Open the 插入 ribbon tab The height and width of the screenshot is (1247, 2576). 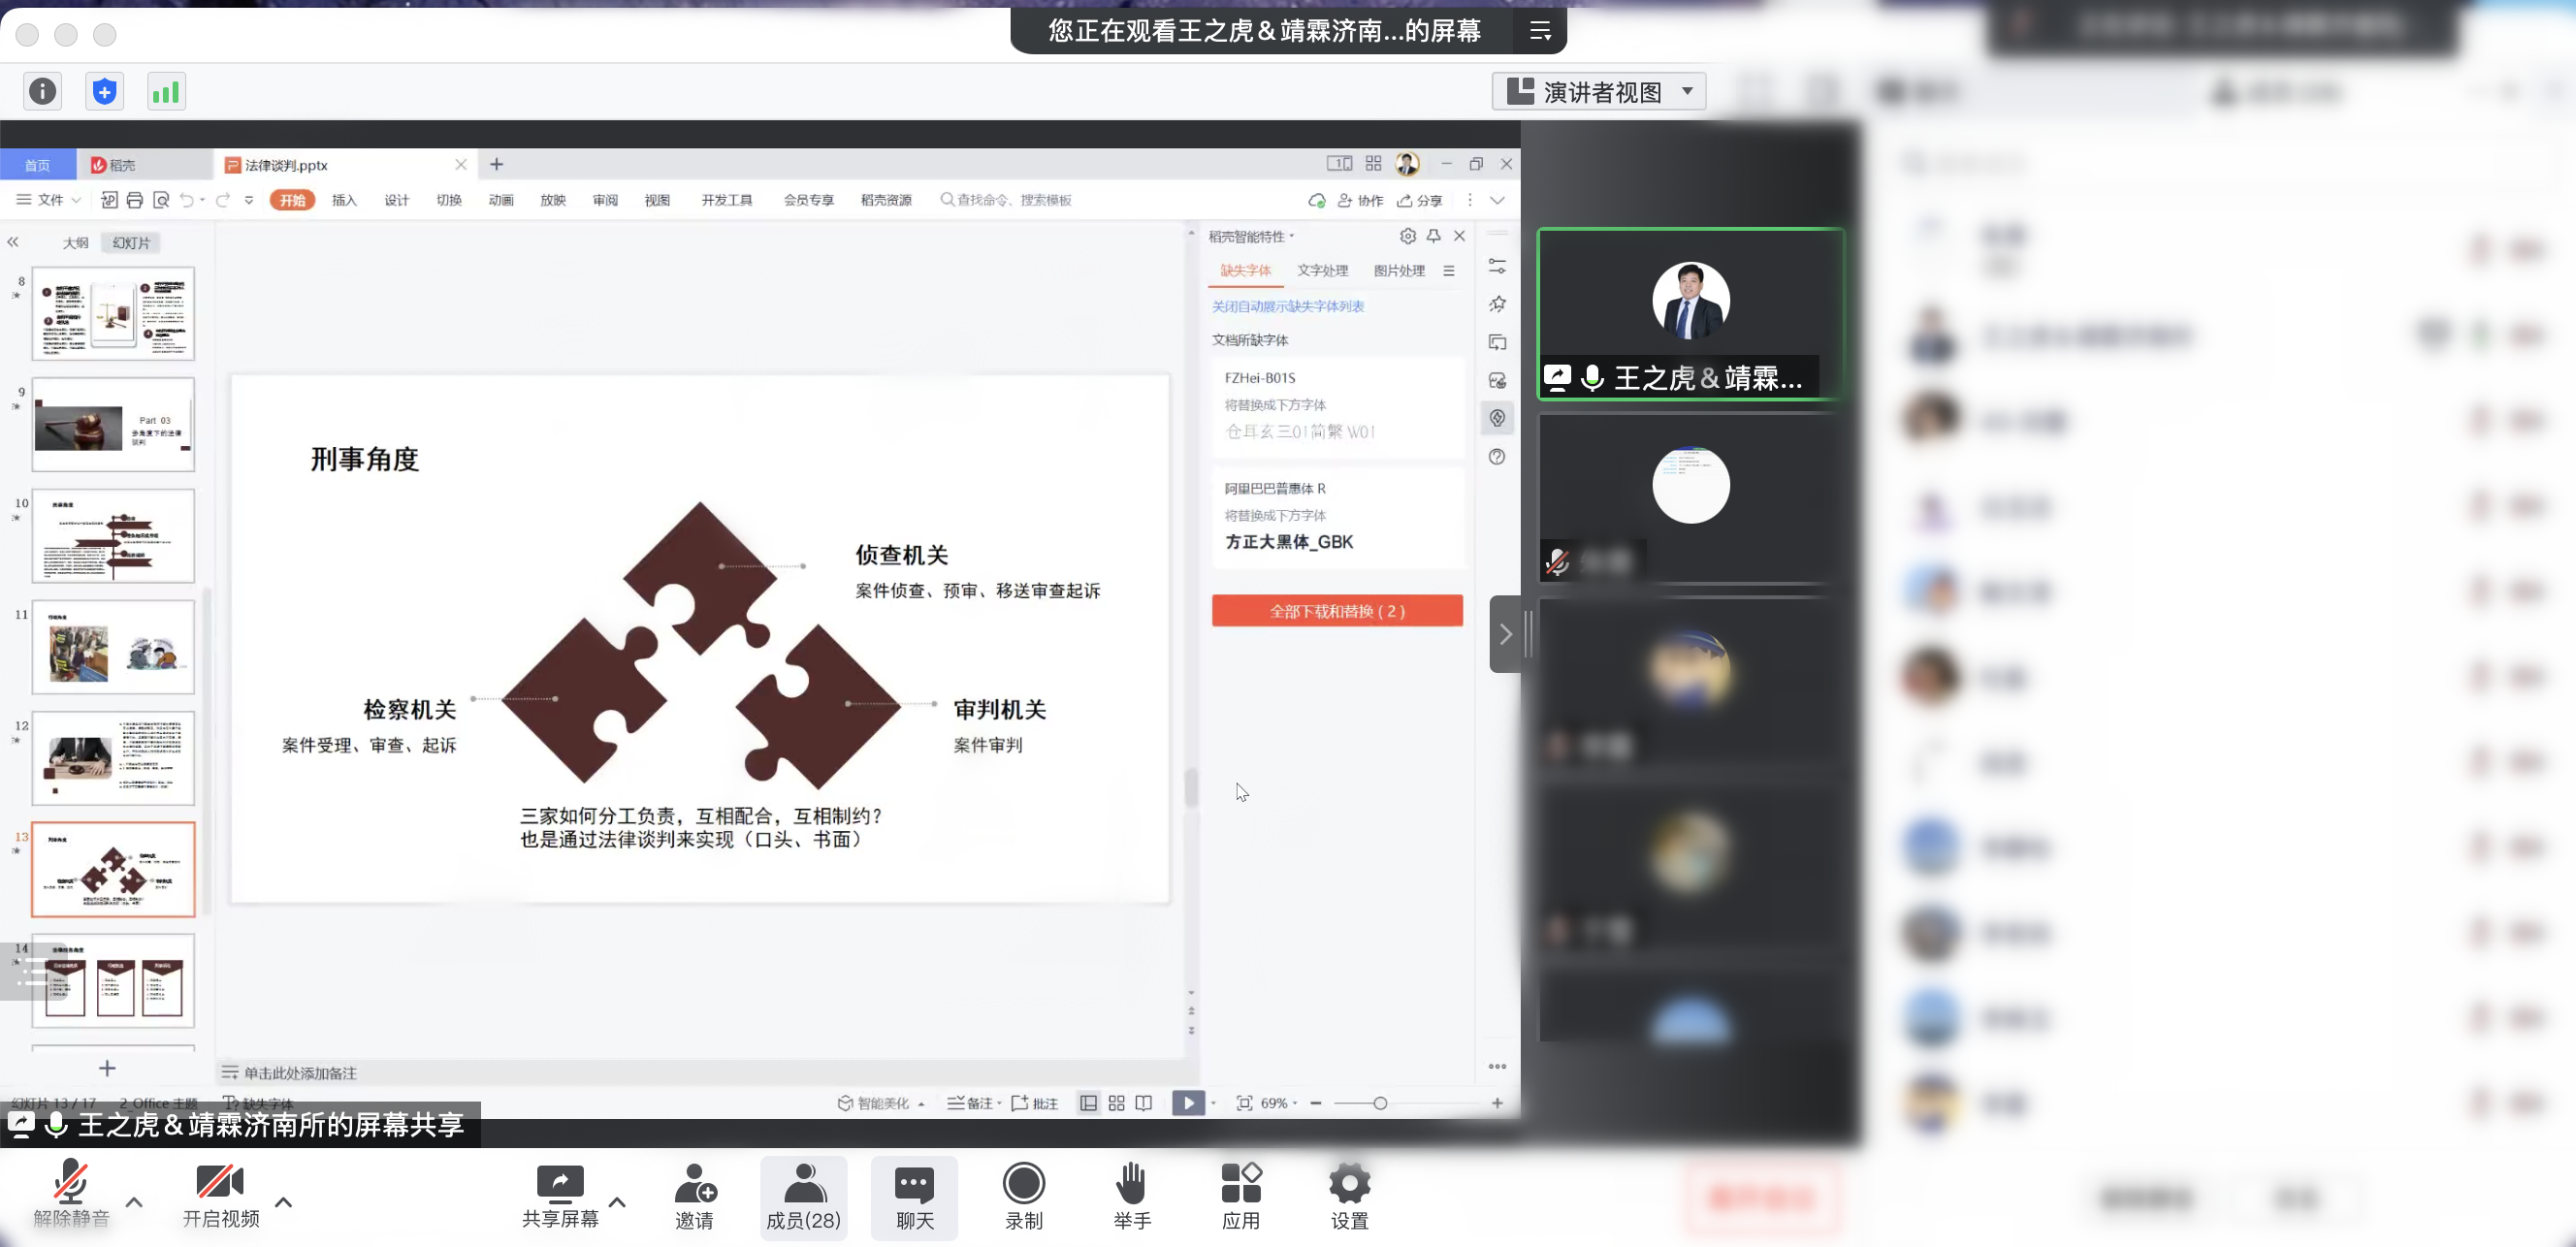(345, 200)
